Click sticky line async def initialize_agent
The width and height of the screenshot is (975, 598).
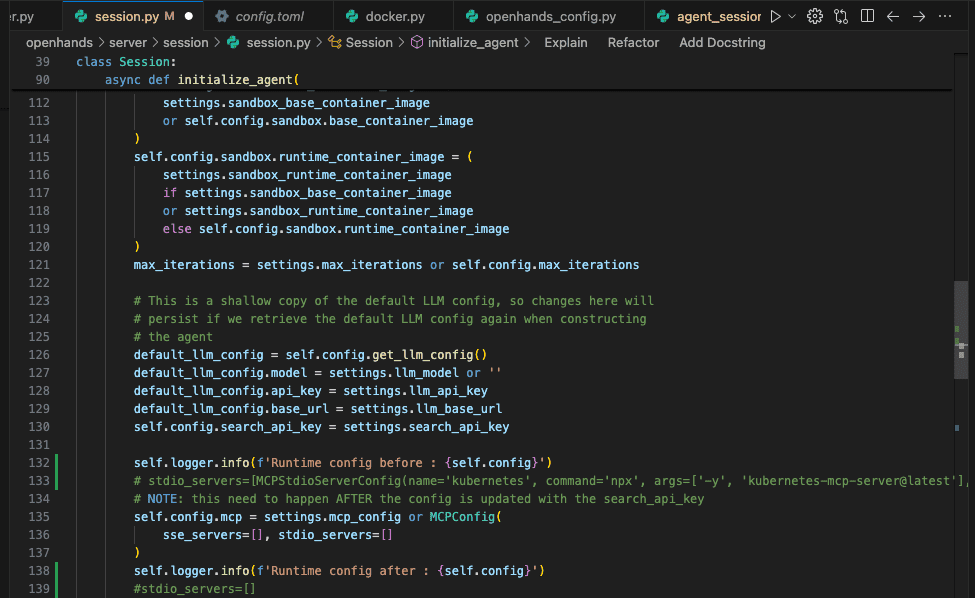201,80
